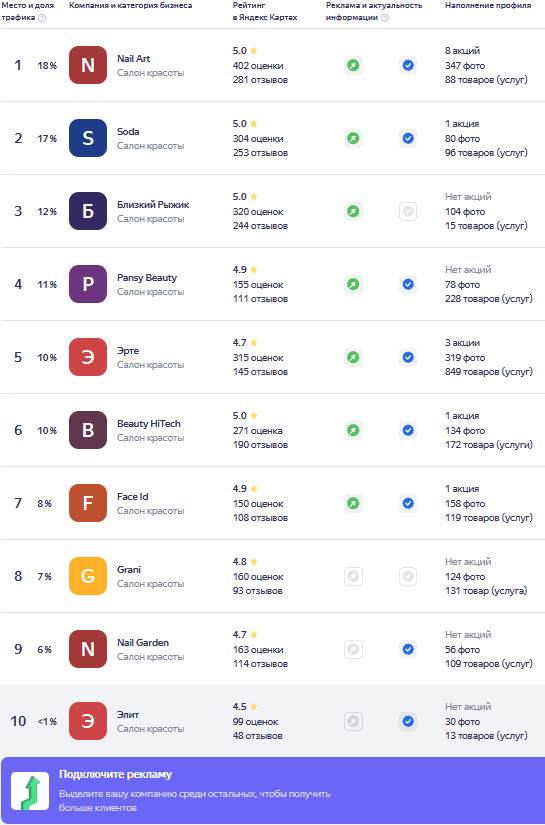This screenshot has height=825, width=545.
Task: Click the help icon beside 'доля трафика'
Action: tap(42, 17)
